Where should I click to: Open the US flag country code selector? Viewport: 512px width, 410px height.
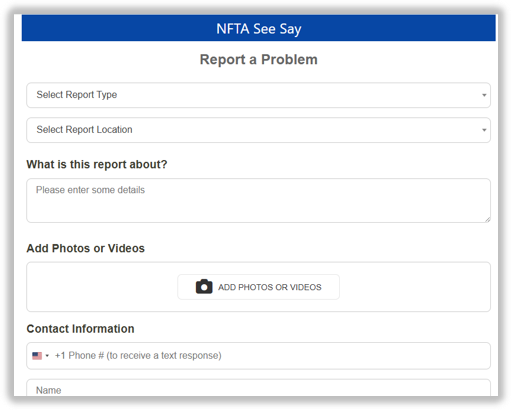coord(40,356)
